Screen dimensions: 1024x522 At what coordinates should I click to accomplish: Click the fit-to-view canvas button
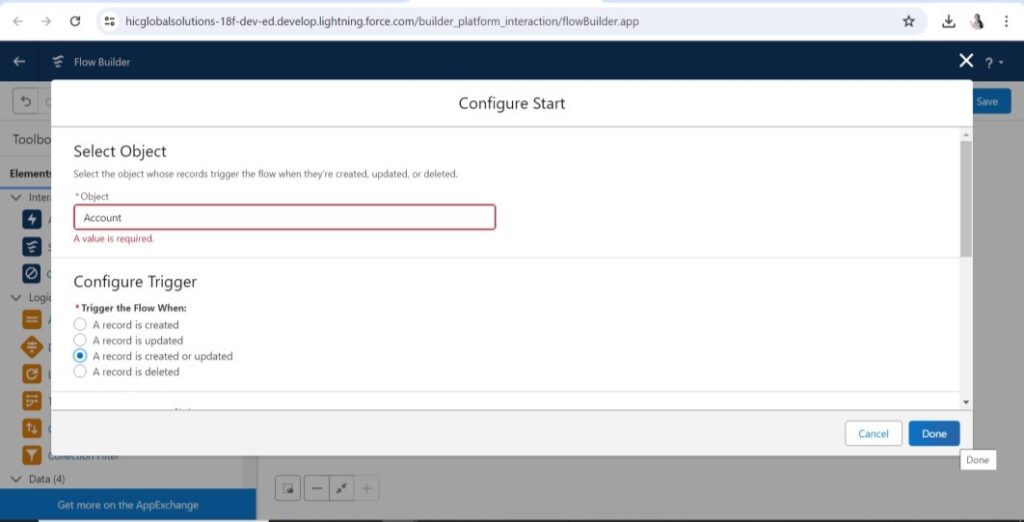point(342,488)
